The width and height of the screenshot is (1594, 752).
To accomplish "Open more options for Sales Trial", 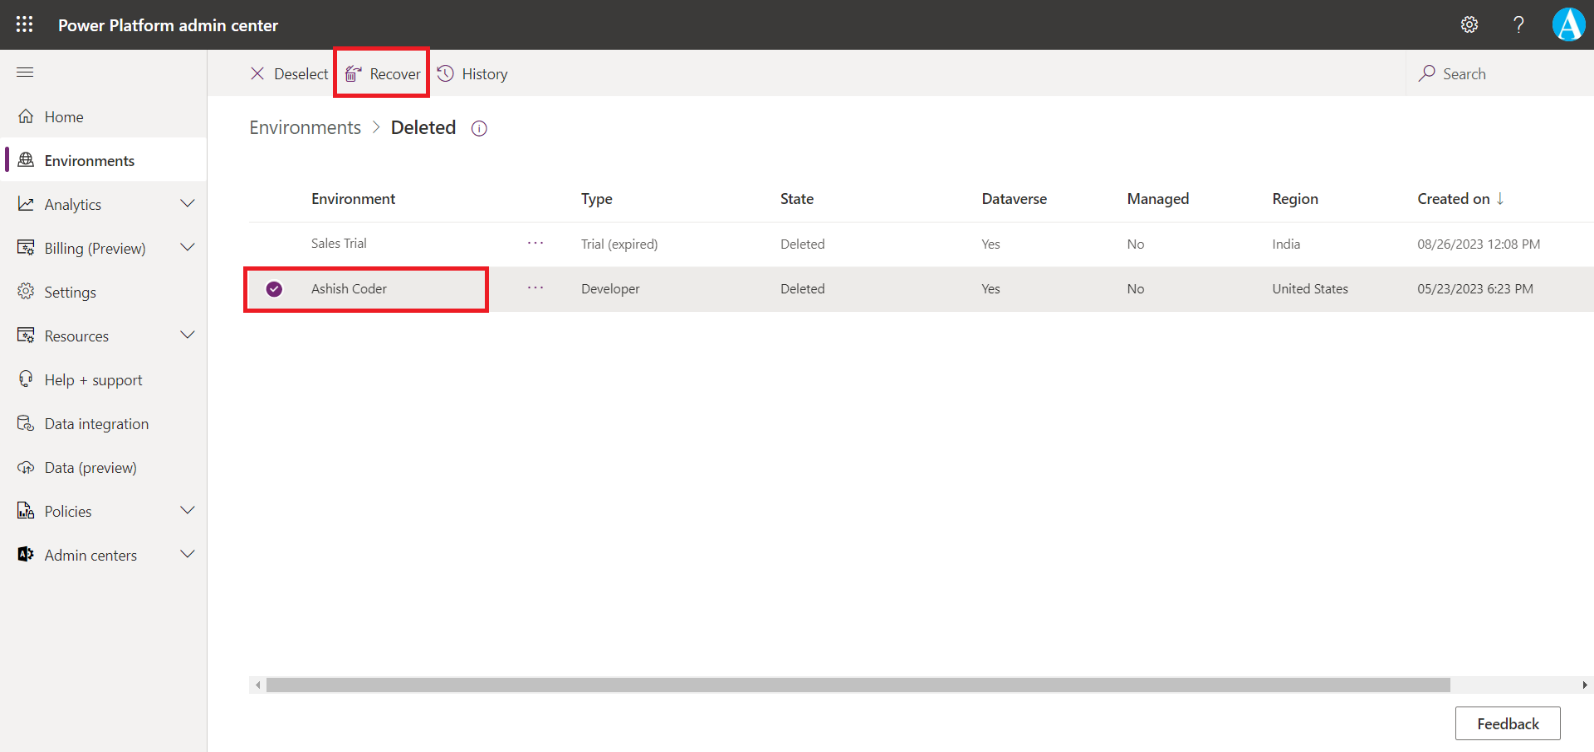I will coord(536,243).
